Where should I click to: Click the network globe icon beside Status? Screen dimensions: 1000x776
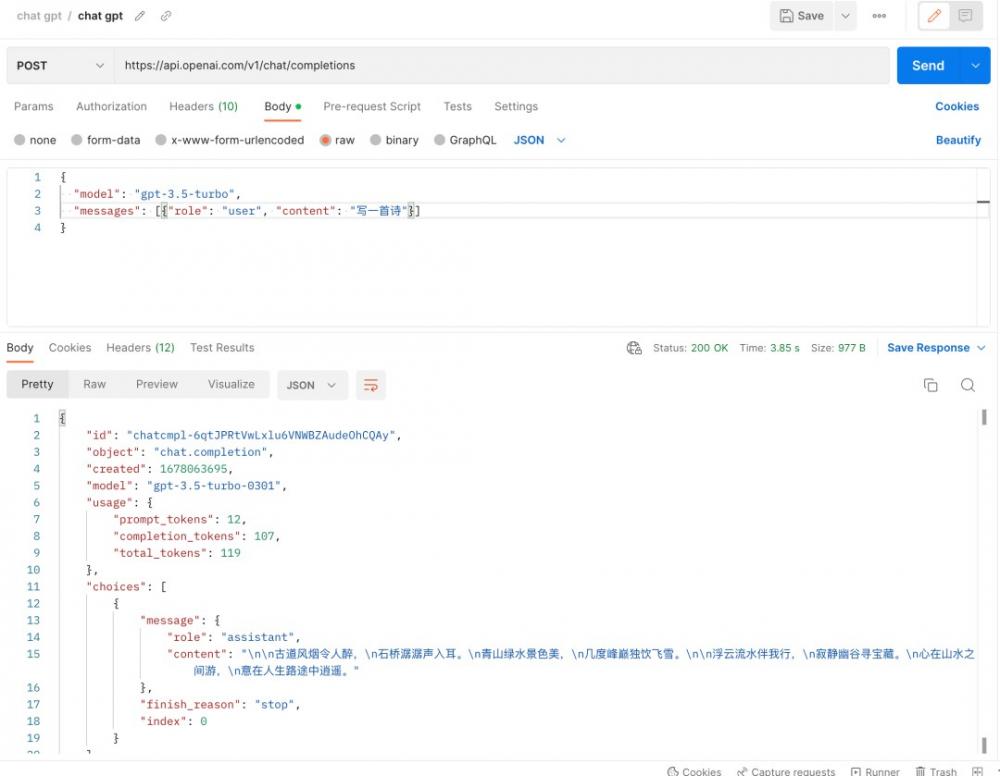(x=634, y=348)
